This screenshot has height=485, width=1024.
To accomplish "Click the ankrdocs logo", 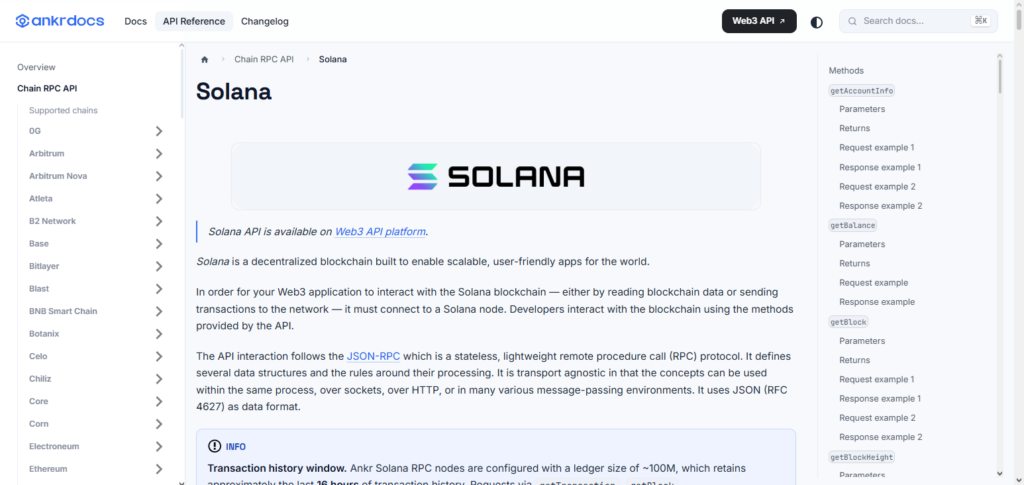I will click(59, 21).
